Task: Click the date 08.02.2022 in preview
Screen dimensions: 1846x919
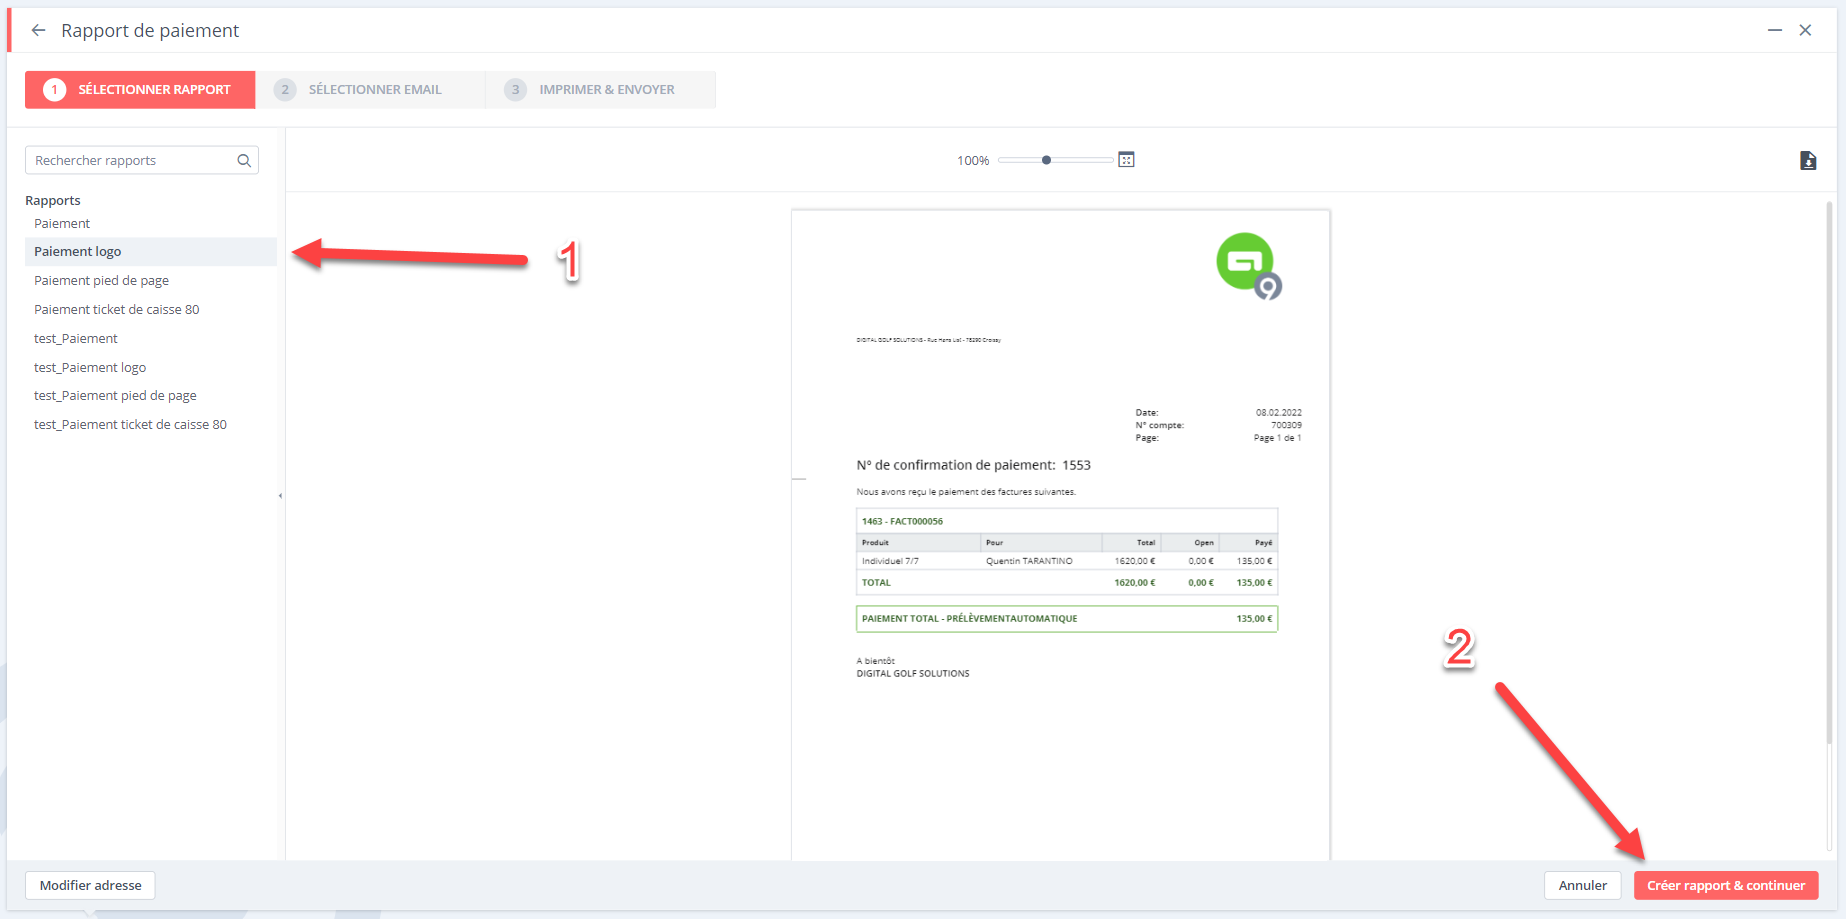Action: 1279,412
